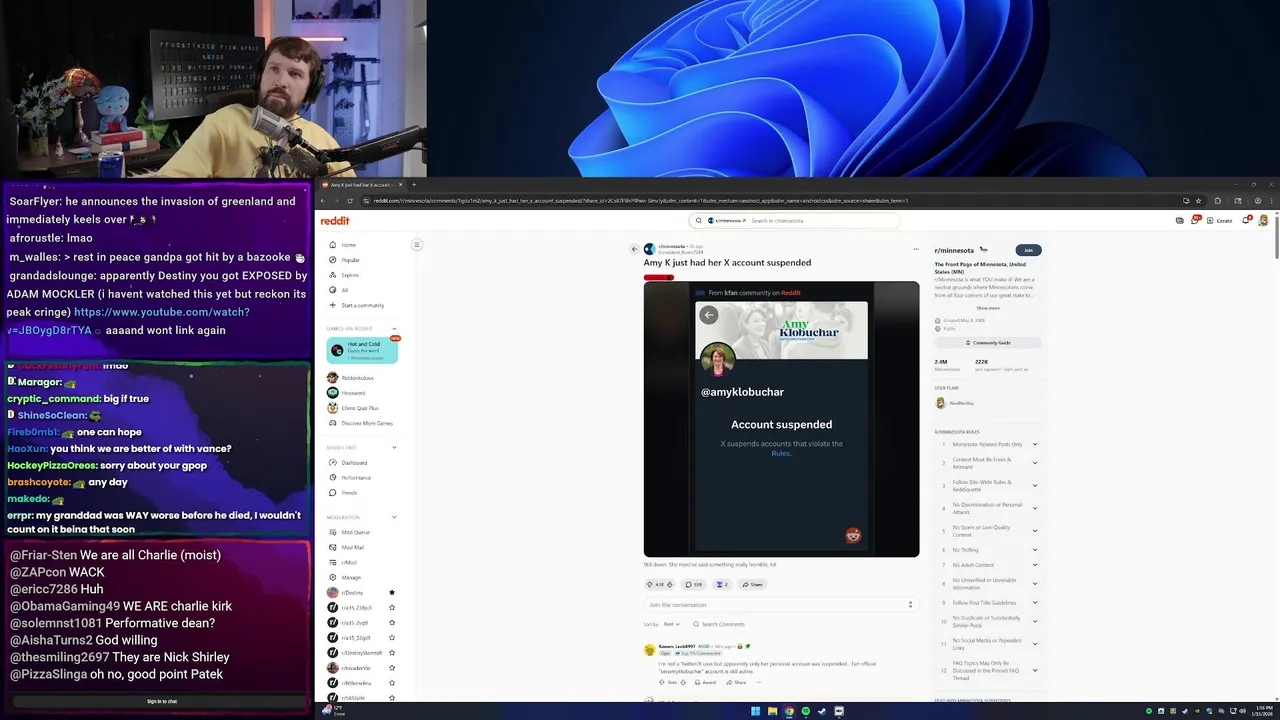
Task: Favorite r/a15_2xqtl with star
Action: [392, 622]
